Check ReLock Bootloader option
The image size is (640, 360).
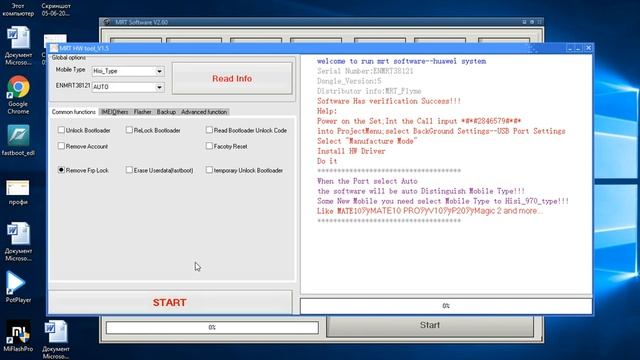click(x=129, y=130)
